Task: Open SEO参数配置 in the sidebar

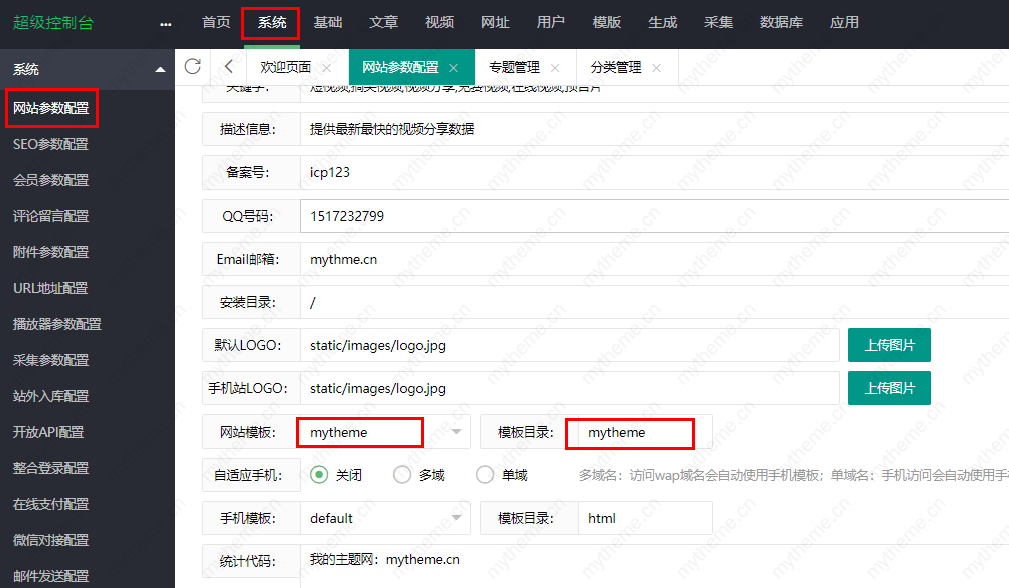Action: tap(51, 144)
